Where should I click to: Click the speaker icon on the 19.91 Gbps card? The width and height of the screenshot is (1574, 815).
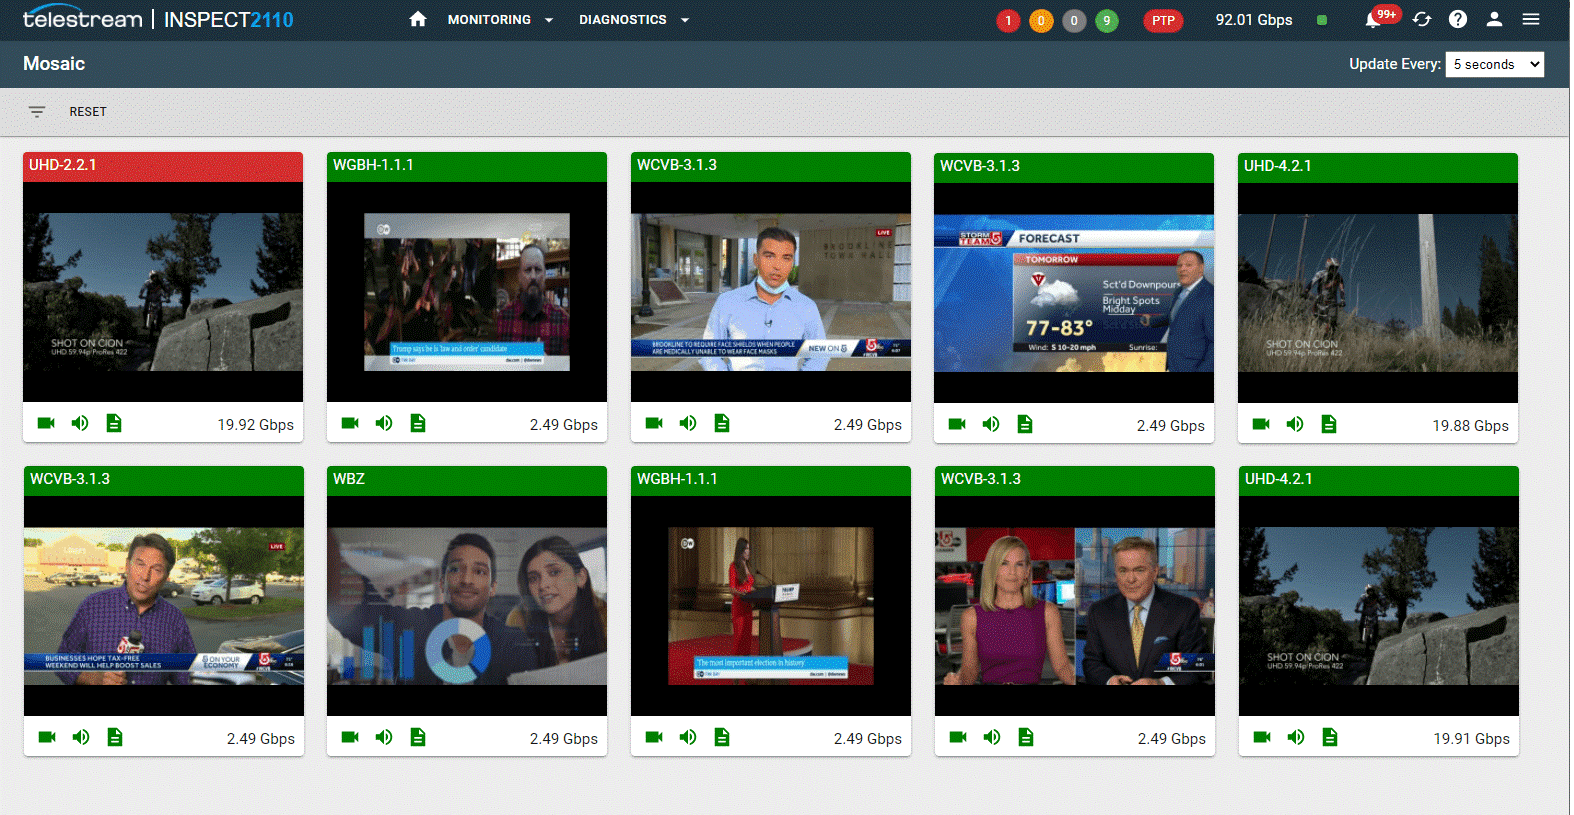click(x=1296, y=737)
